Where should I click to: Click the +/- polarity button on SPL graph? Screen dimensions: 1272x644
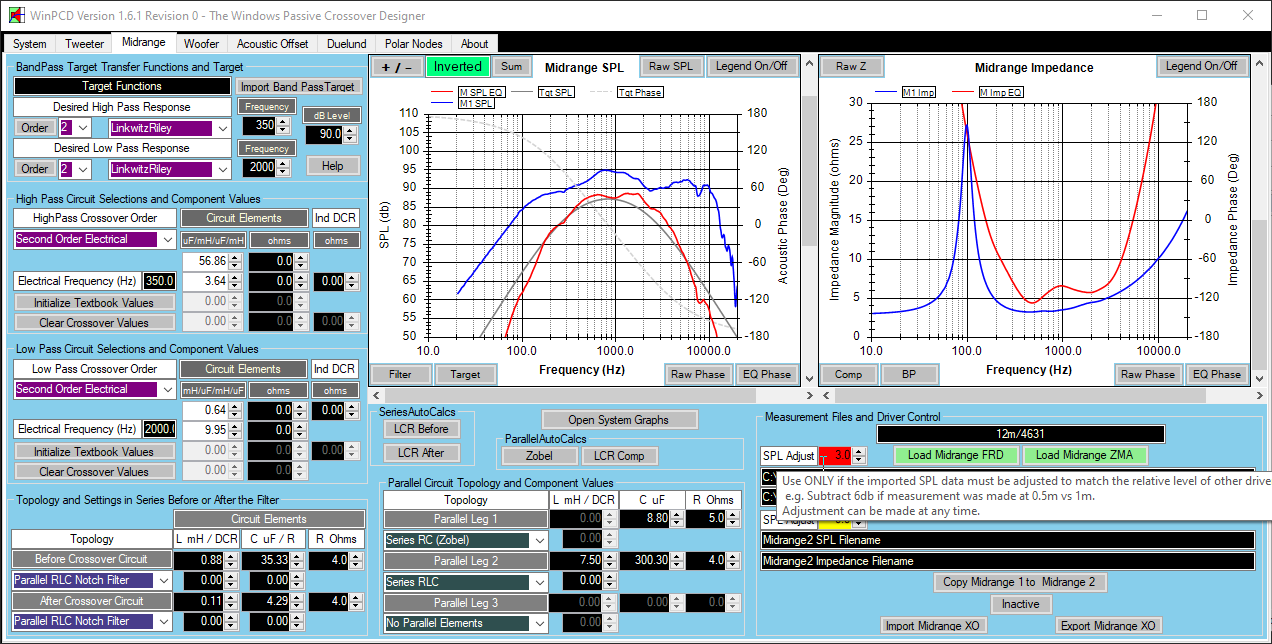click(396, 67)
